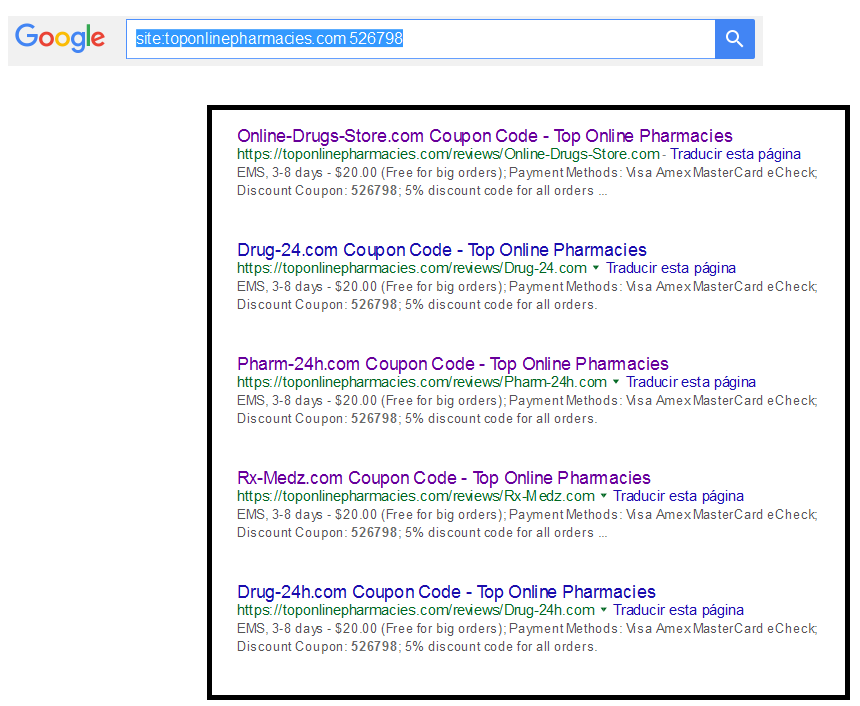This screenshot has width=860, height=706.
Task: Click Traducir esta página for Rx-Medz.com
Action: coord(678,496)
